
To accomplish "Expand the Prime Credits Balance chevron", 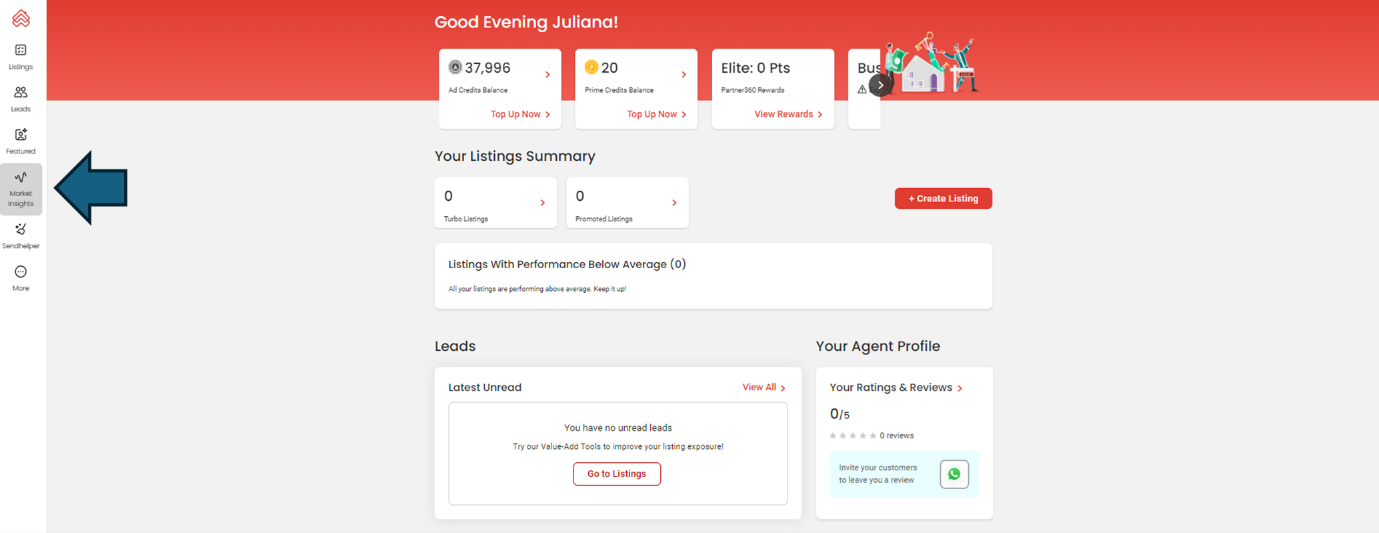I will pos(684,75).
